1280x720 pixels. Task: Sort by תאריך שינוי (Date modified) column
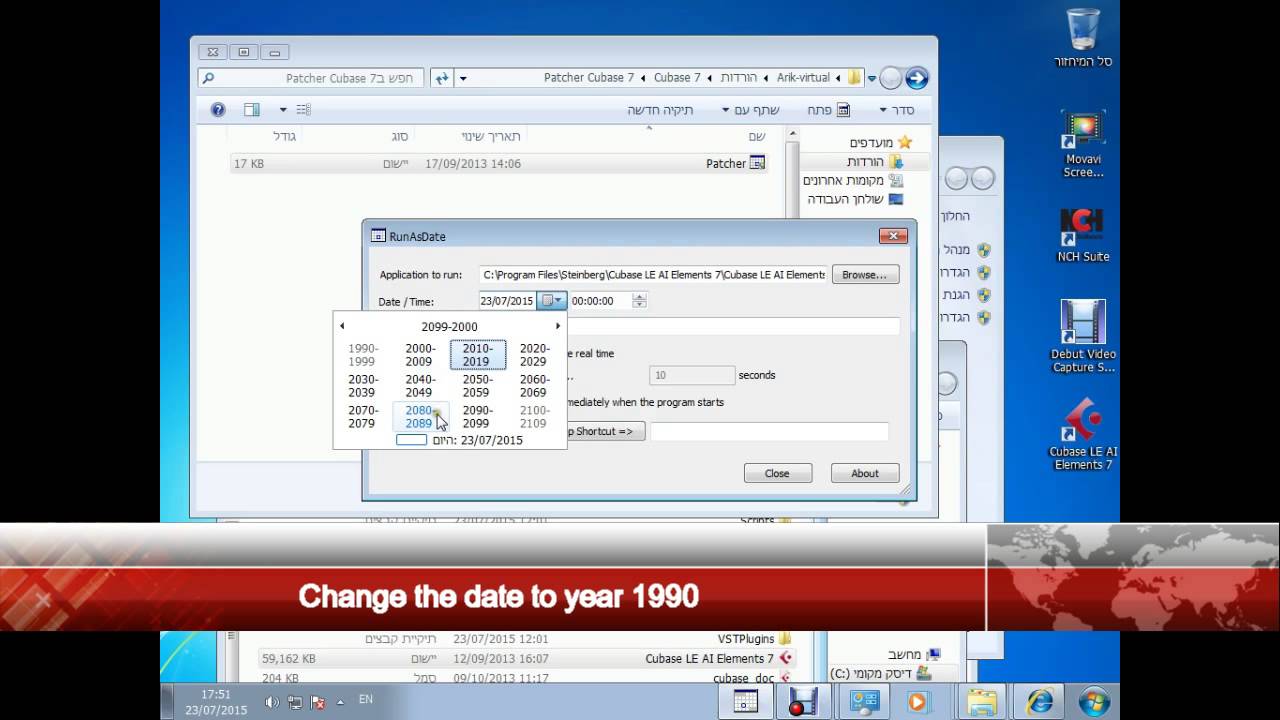492,136
